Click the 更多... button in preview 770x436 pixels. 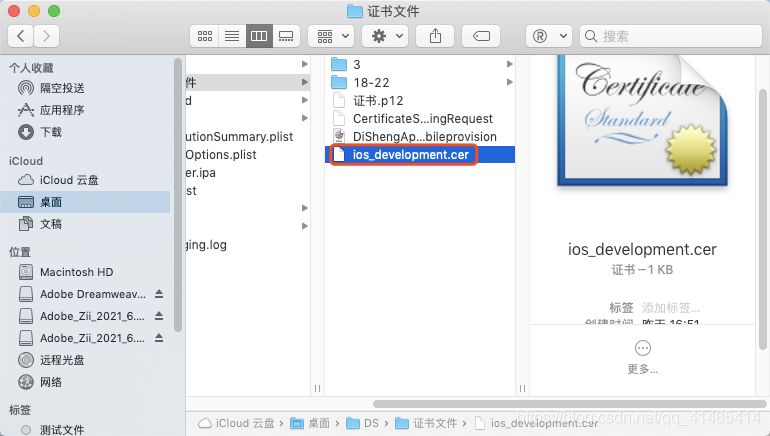(642, 357)
